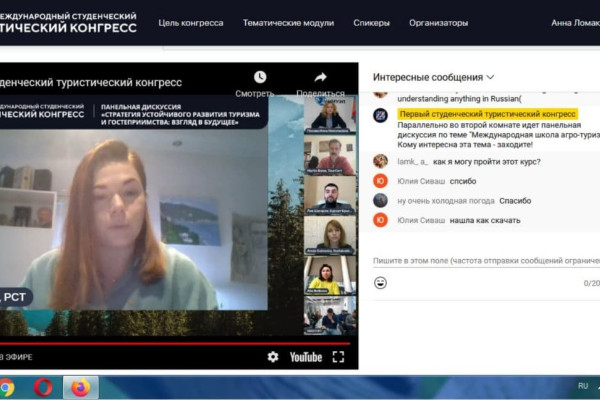Click the Share arrow icon

coord(320,77)
